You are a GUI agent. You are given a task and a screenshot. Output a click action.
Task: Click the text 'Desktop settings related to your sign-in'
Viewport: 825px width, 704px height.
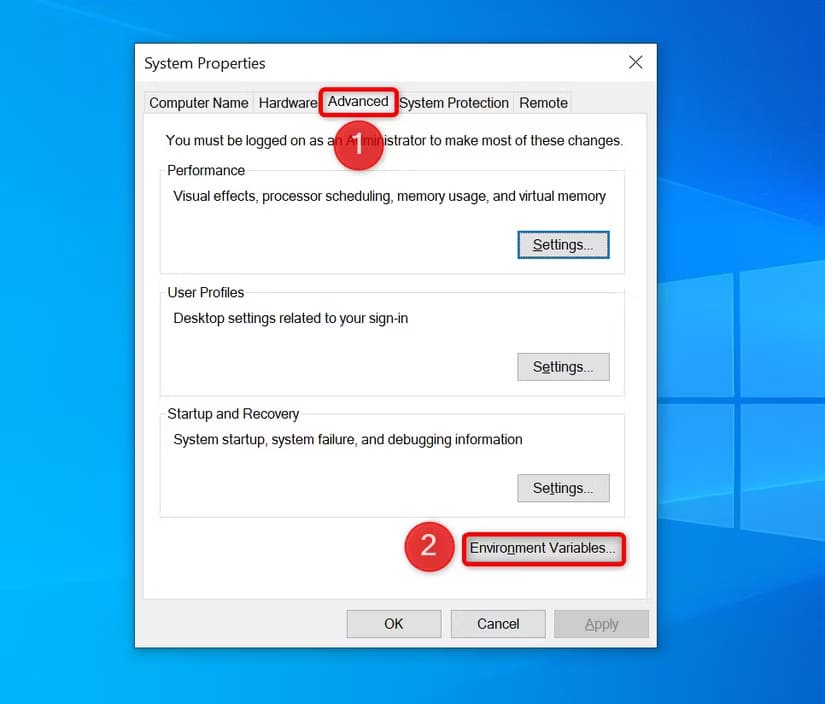click(290, 318)
